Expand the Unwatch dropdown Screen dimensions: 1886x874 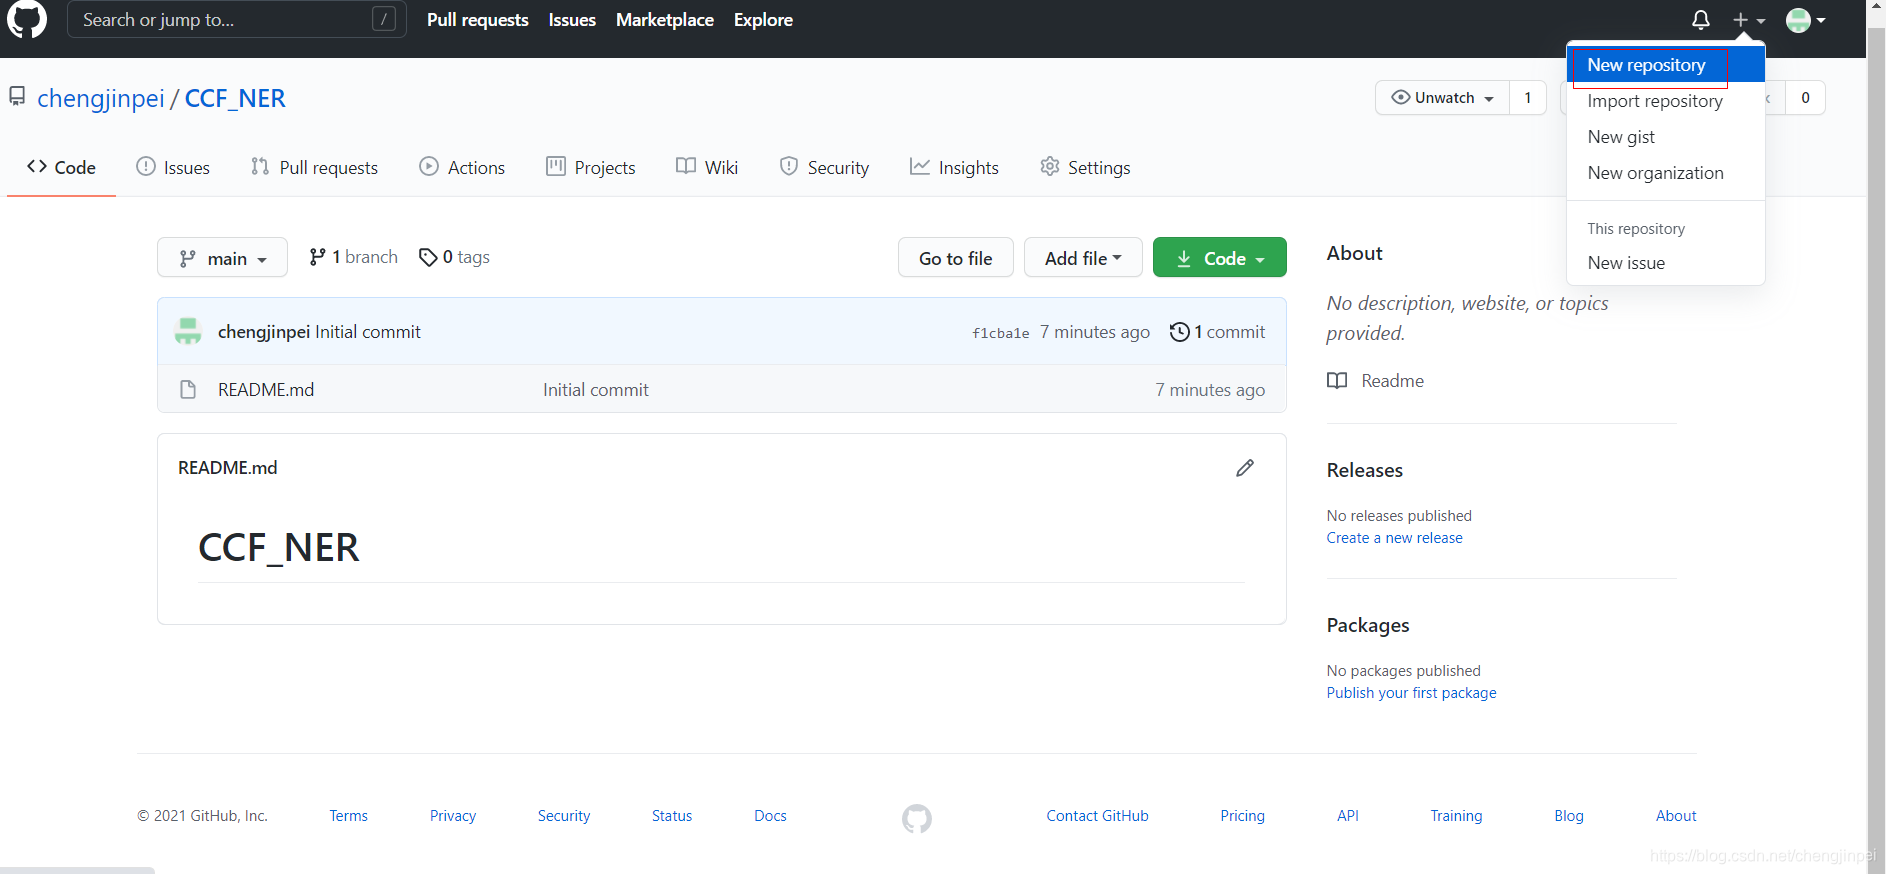pyautogui.click(x=1442, y=98)
